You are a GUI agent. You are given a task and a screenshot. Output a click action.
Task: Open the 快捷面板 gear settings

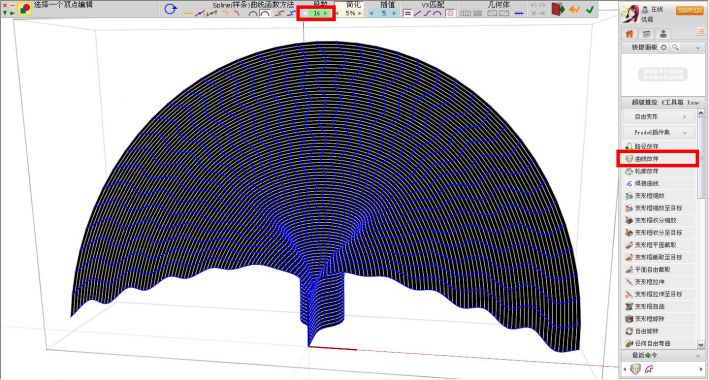tap(664, 48)
